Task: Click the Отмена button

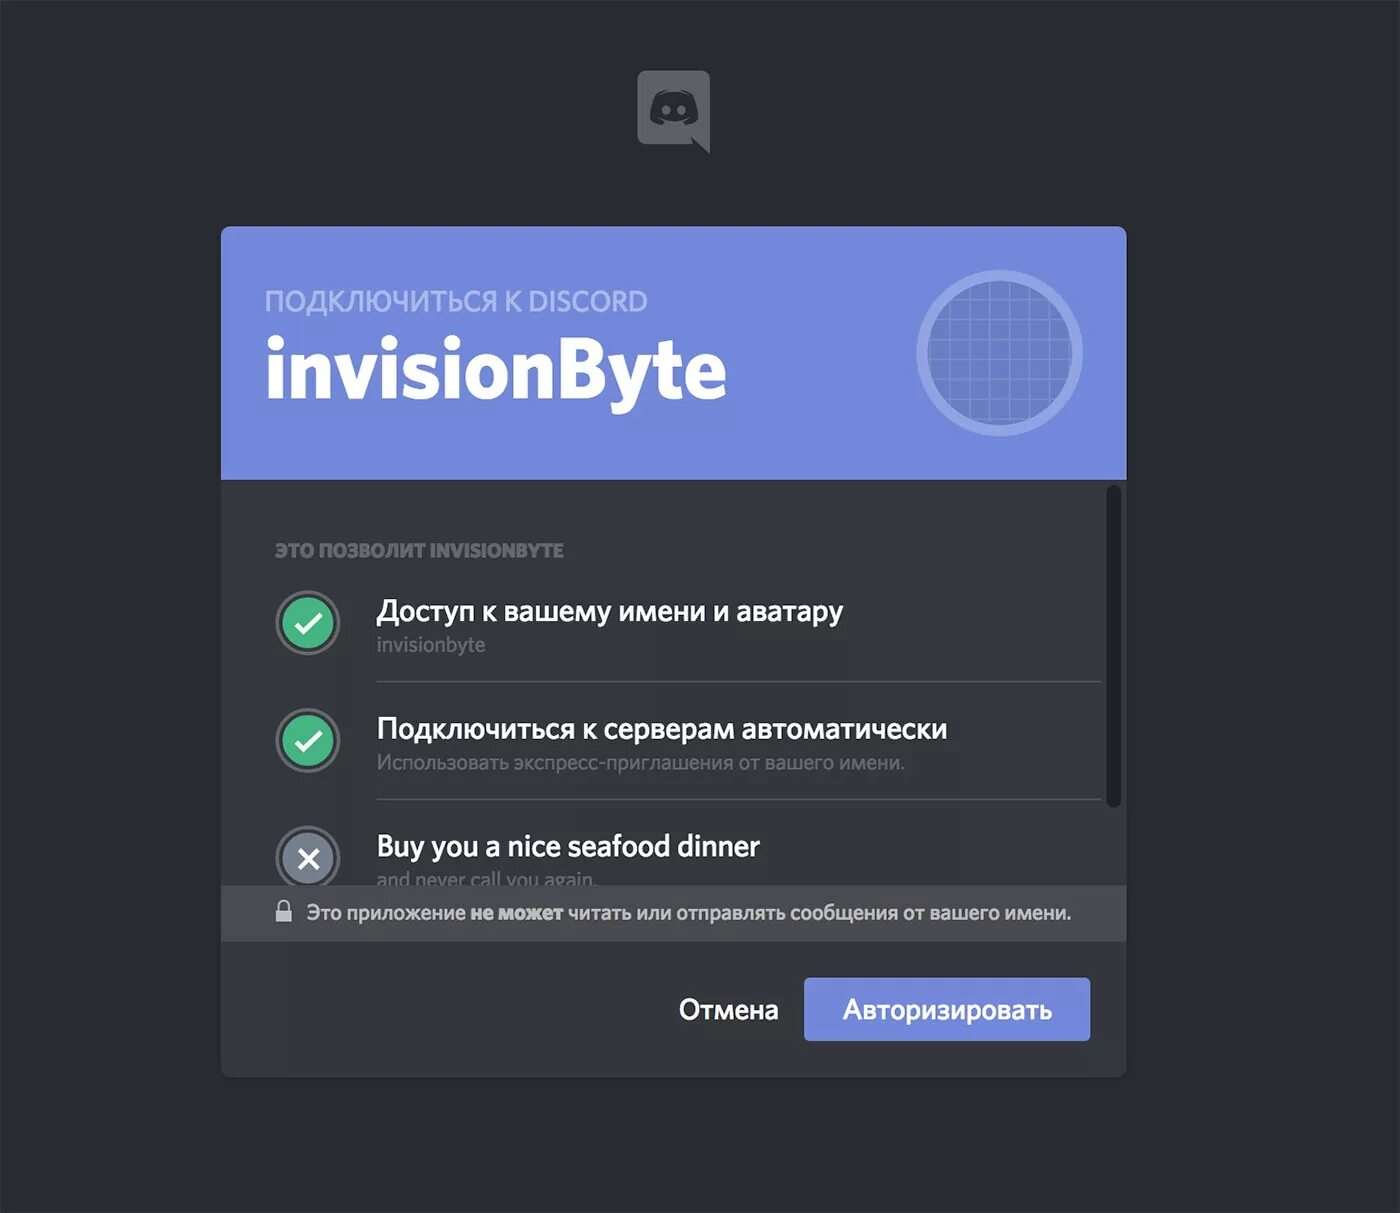Action: [728, 1010]
